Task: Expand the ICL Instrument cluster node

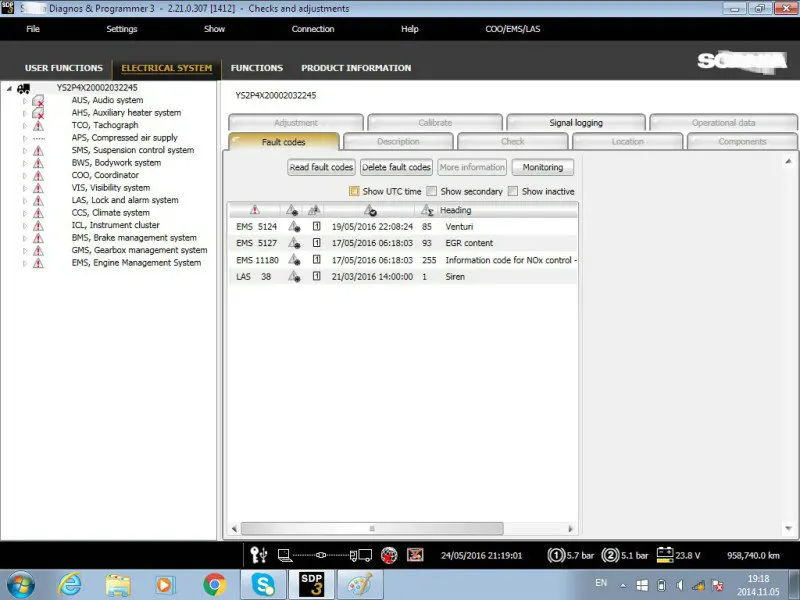Action: (24, 226)
